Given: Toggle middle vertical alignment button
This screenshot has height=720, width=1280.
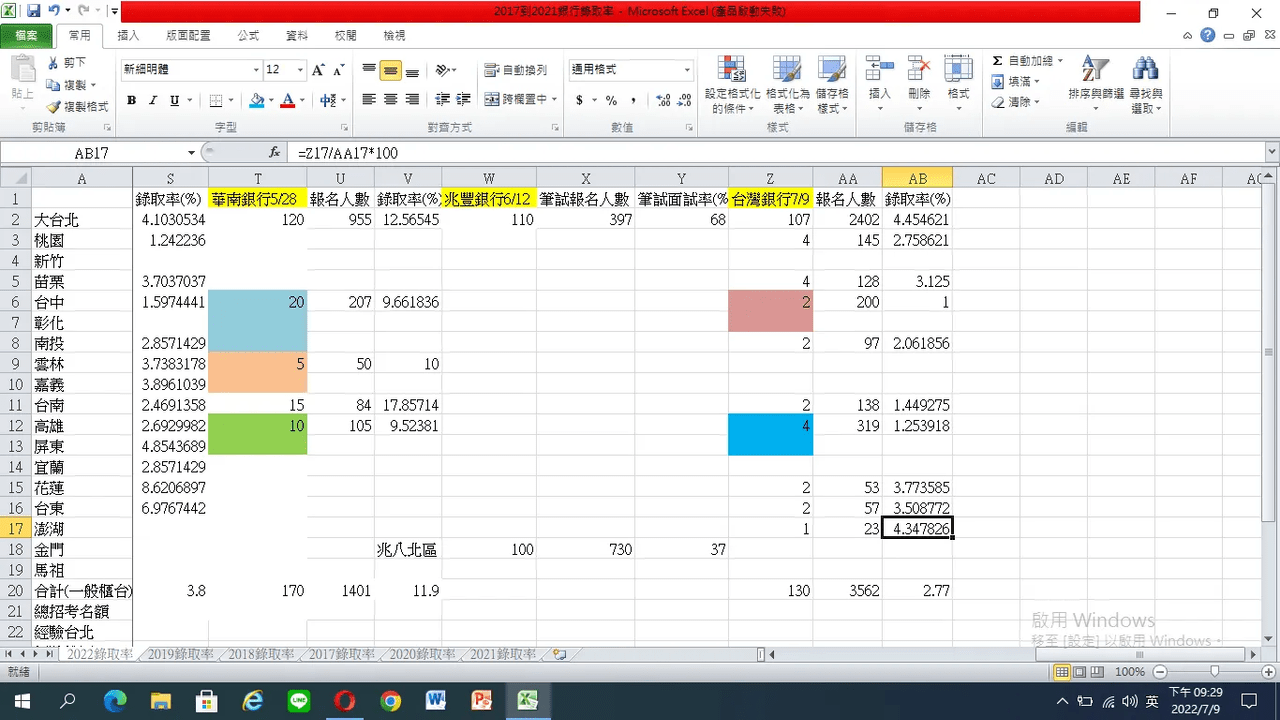Looking at the screenshot, I should pyautogui.click(x=390, y=70).
